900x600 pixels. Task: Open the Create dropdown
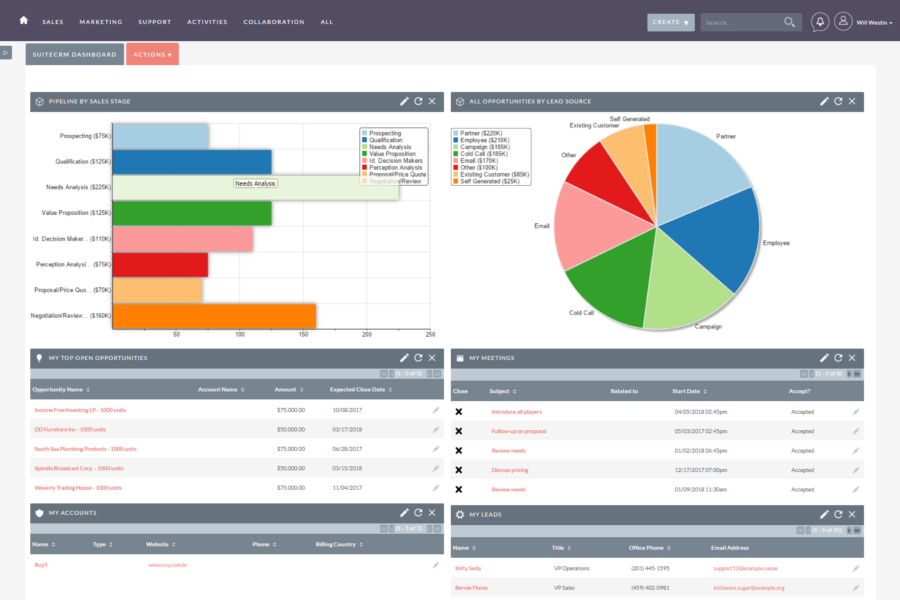tap(670, 21)
